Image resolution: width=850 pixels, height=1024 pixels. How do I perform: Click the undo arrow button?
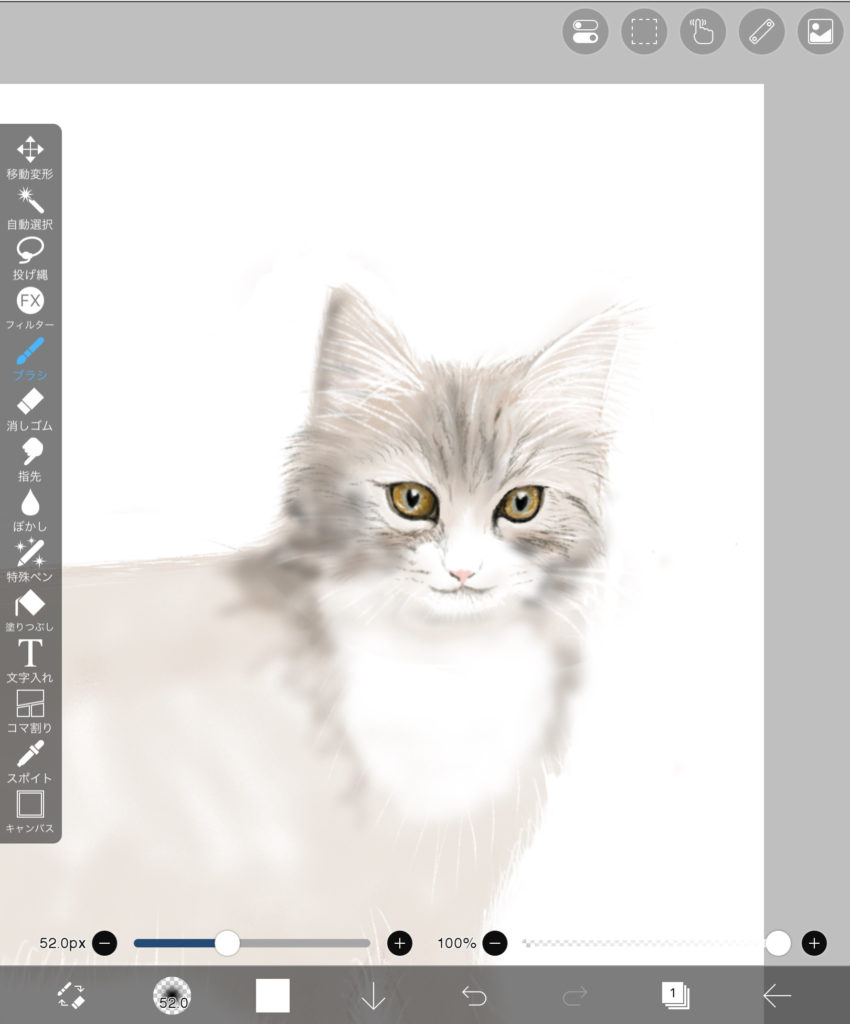474,995
